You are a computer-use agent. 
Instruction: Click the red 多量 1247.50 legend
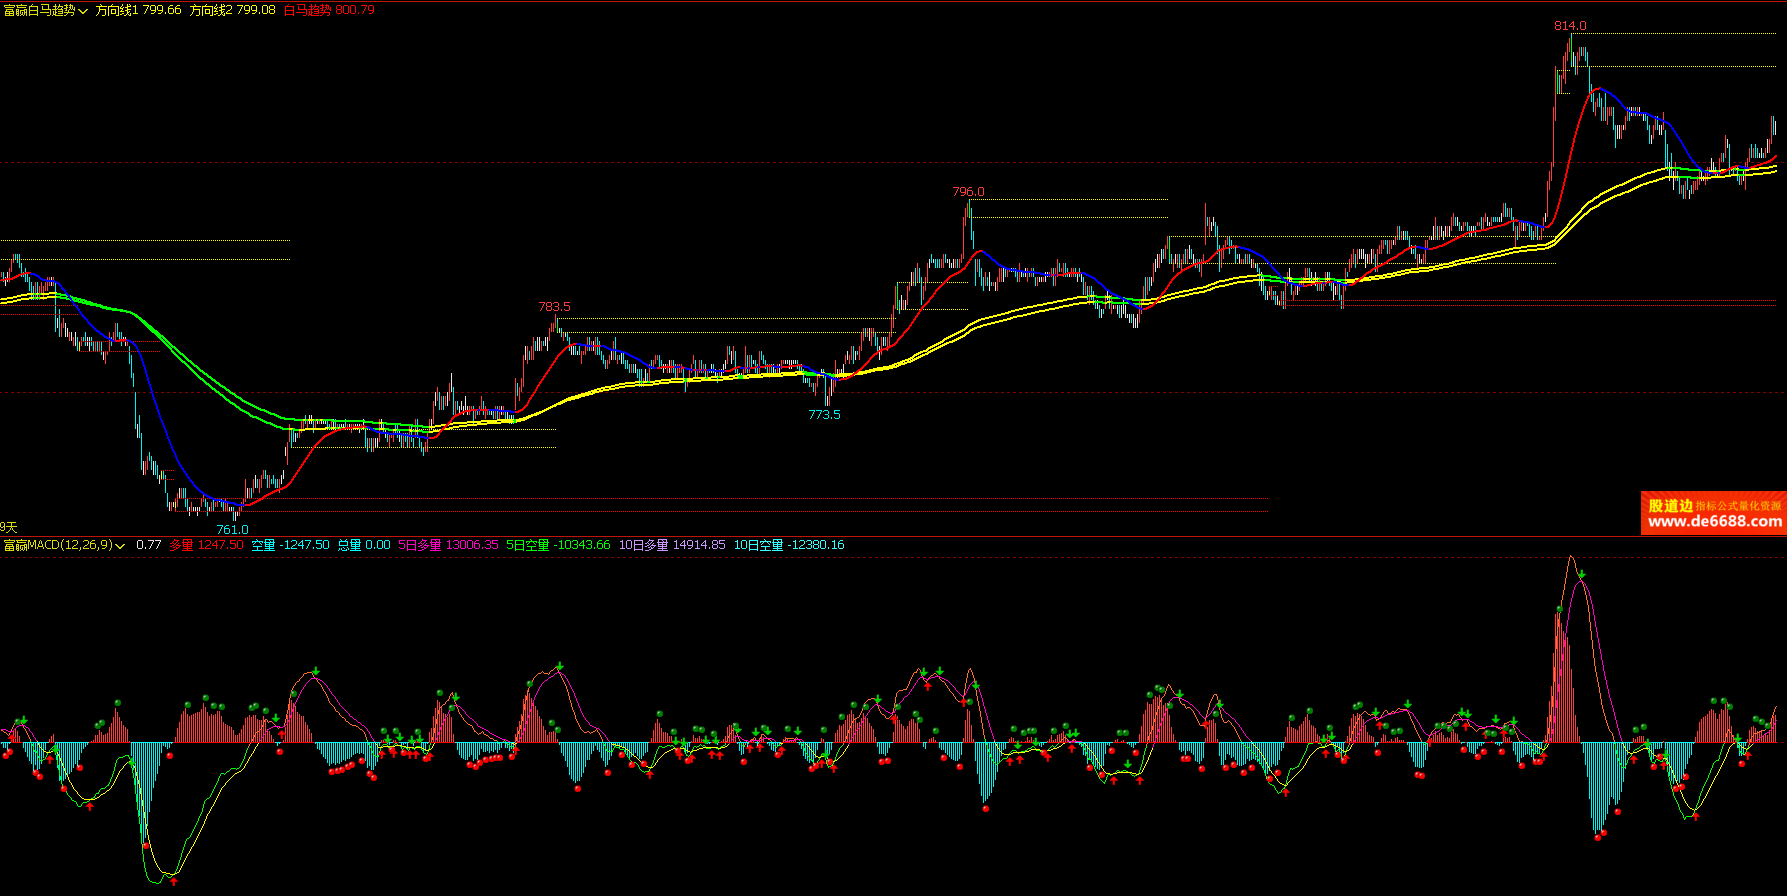pyautogui.click(x=206, y=545)
